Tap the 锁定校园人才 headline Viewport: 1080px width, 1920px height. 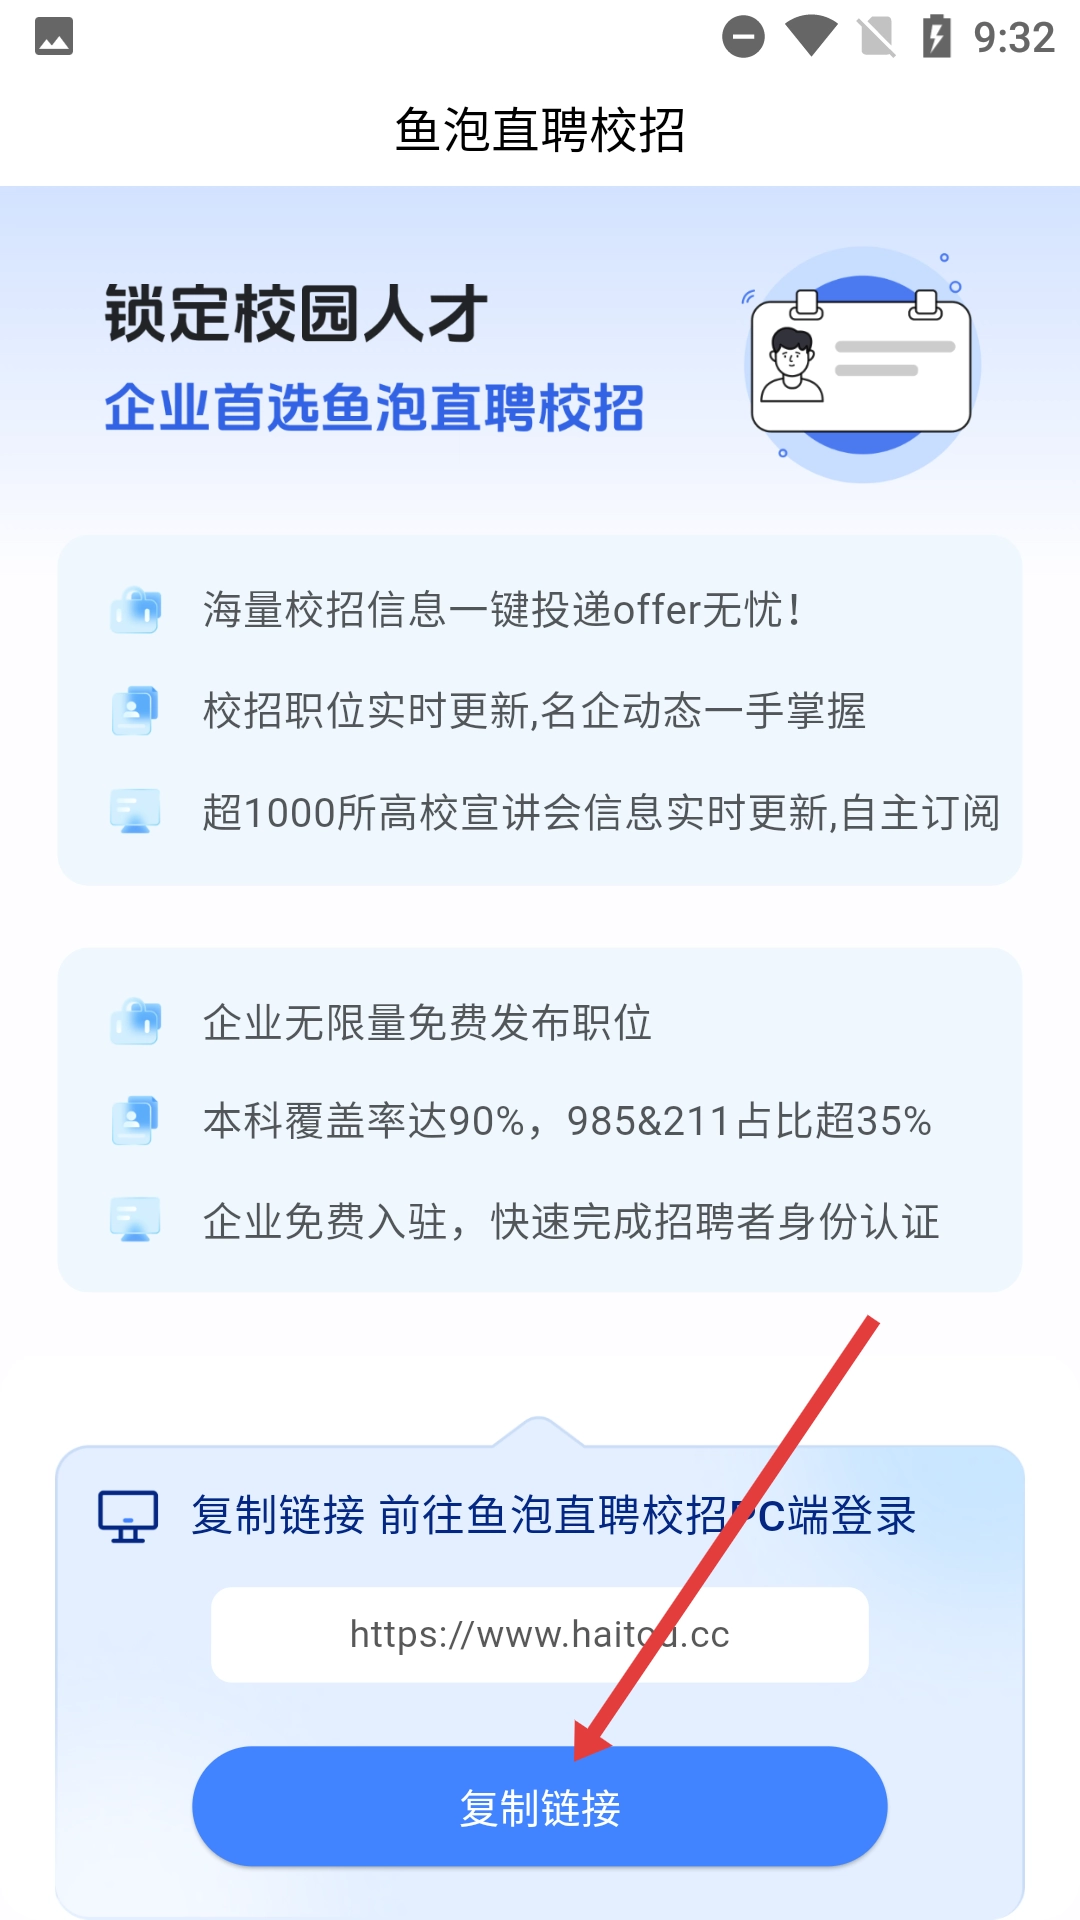pyautogui.click(x=297, y=314)
